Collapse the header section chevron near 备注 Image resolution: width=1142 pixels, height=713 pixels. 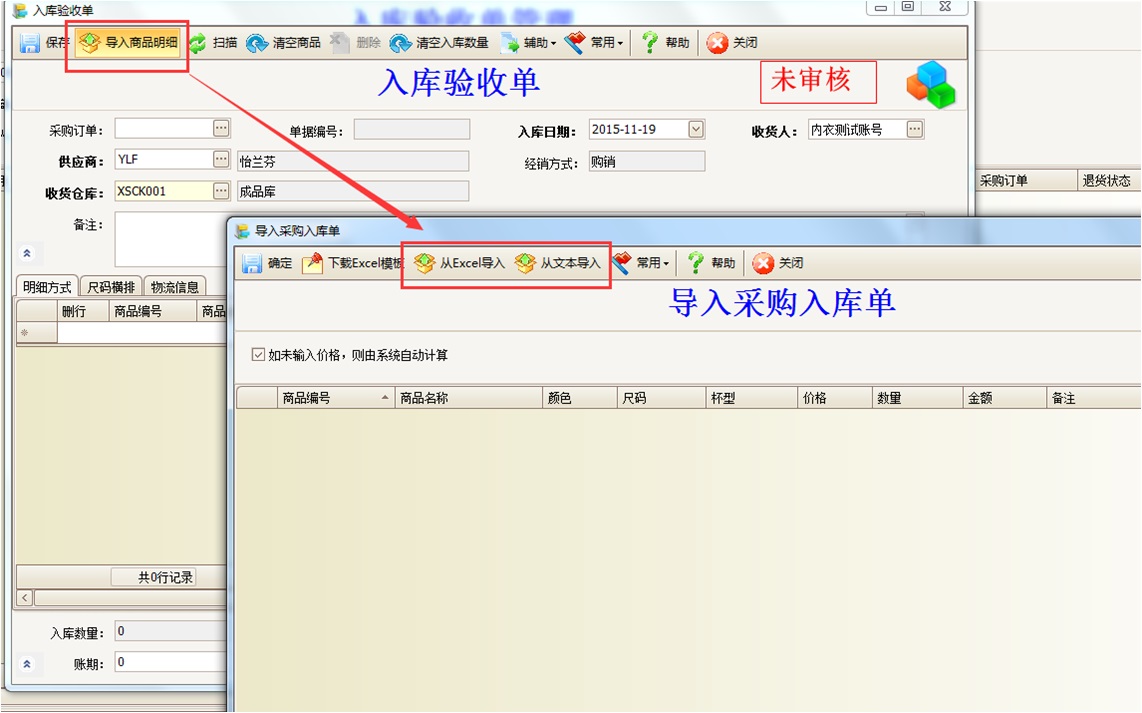click(x=27, y=254)
